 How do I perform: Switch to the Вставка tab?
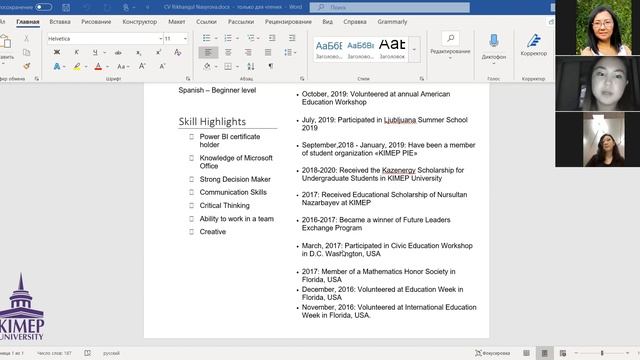click(x=60, y=22)
